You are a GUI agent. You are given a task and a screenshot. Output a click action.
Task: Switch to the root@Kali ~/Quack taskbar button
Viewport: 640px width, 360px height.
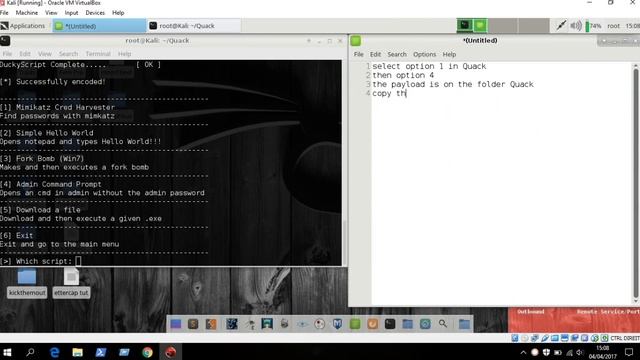click(193, 26)
